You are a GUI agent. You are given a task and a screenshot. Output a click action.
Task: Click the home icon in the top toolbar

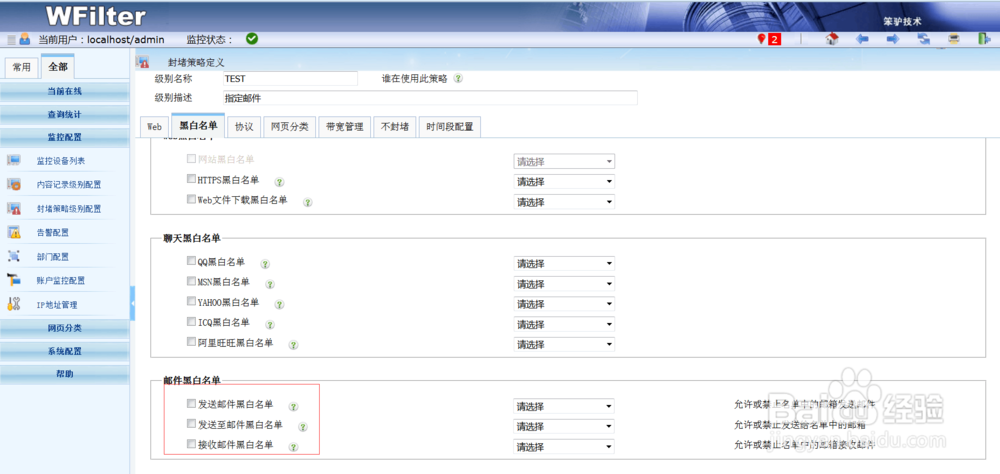[x=832, y=39]
